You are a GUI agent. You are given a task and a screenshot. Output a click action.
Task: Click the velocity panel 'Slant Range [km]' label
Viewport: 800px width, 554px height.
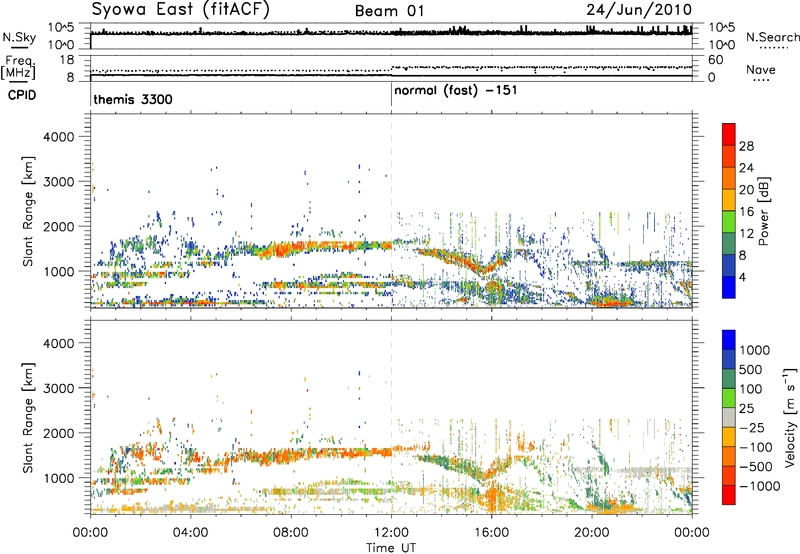pos(28,418)
